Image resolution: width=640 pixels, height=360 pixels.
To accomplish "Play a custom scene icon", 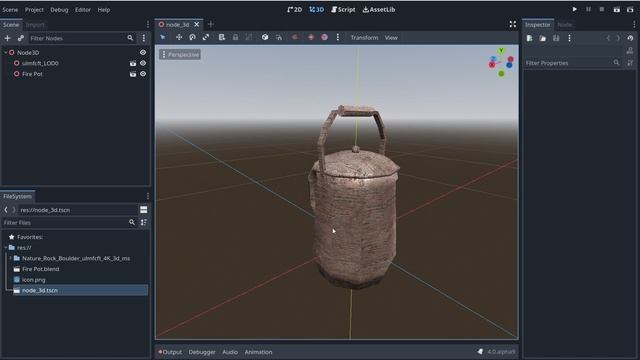I will pos(630,9).
